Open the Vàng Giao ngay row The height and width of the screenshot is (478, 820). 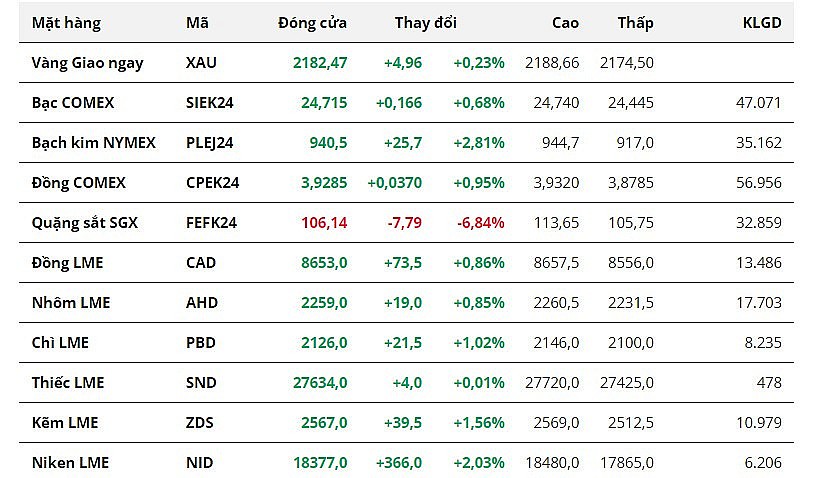(87, 63)
